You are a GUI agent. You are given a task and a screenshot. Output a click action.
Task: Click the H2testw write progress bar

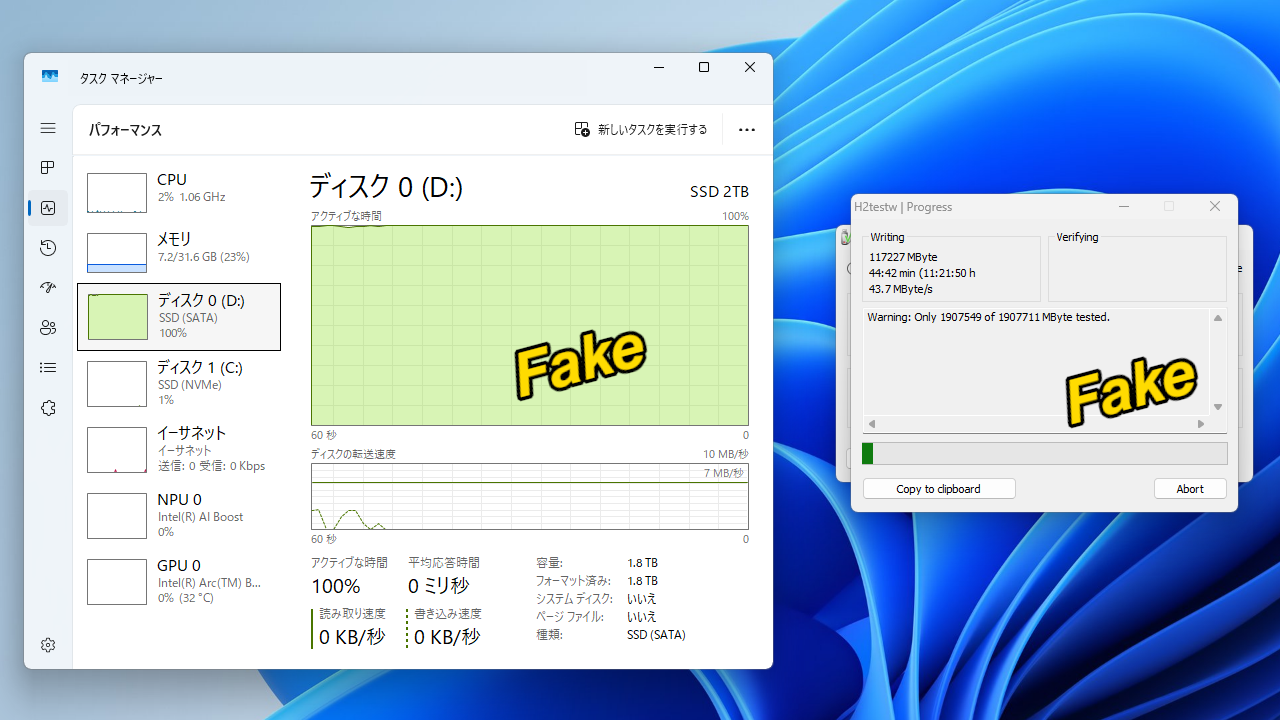pyautogui.click(x=1044, y=454)
